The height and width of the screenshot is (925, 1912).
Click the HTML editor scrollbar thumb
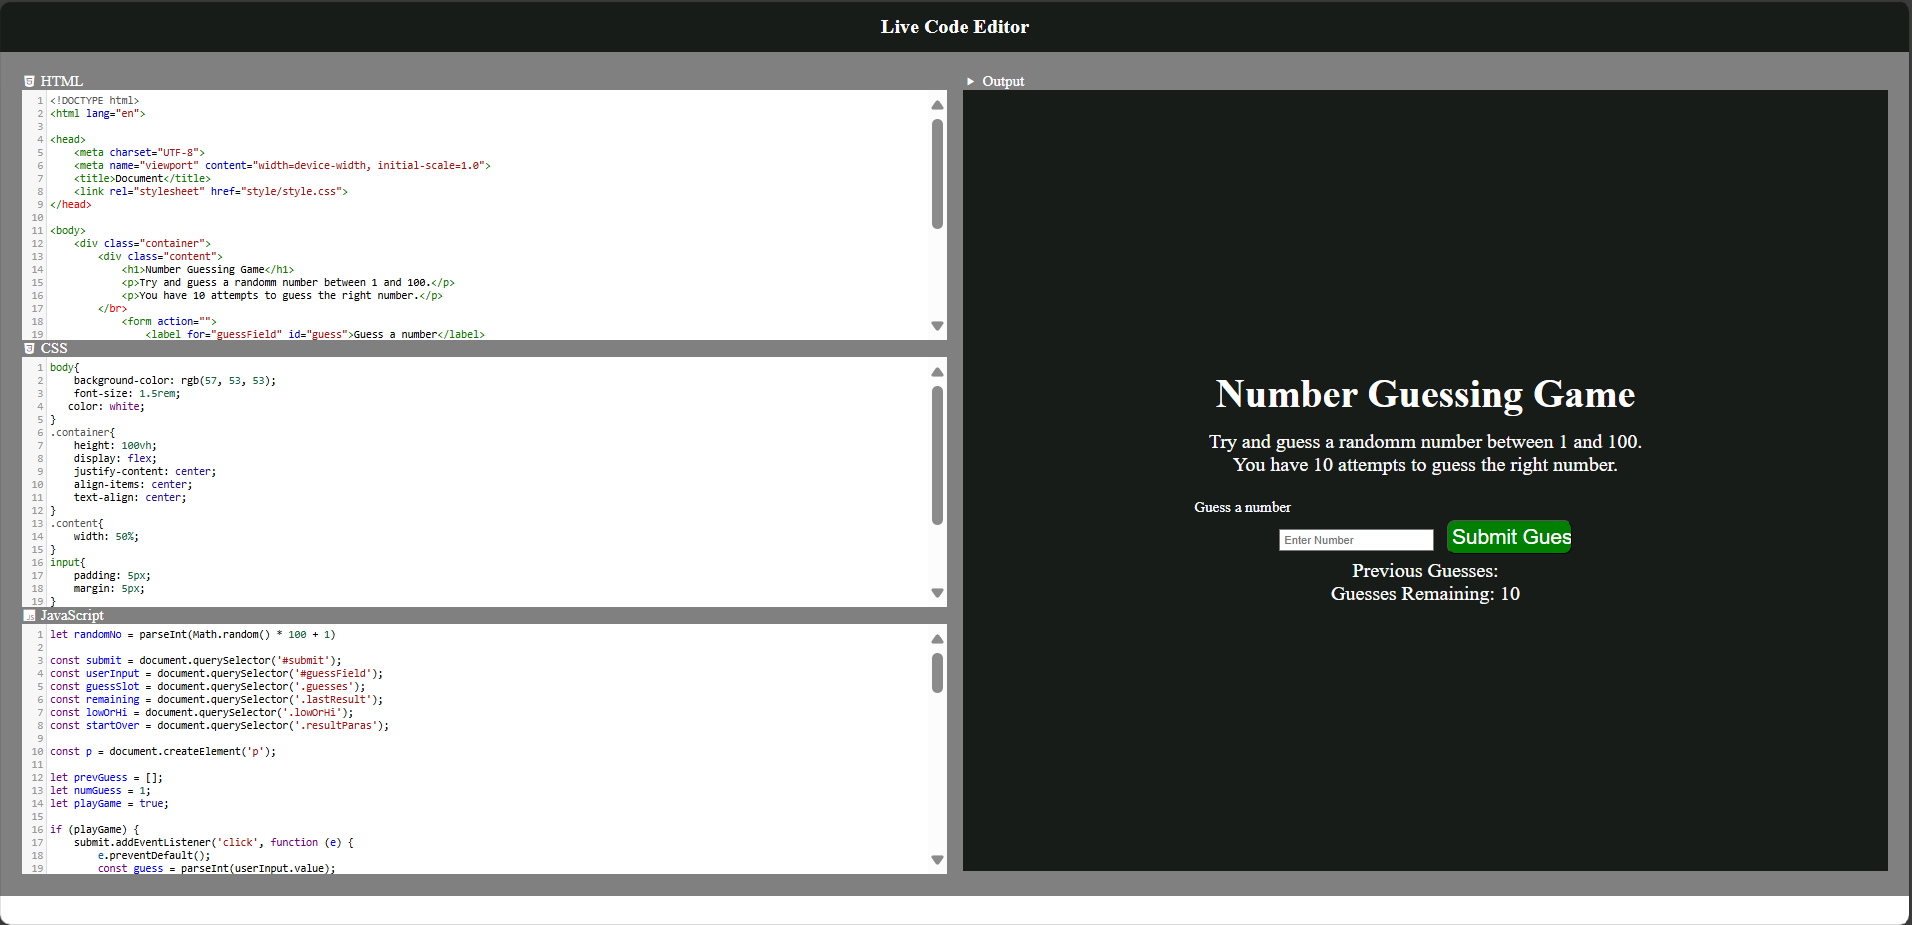coord(937,174)
